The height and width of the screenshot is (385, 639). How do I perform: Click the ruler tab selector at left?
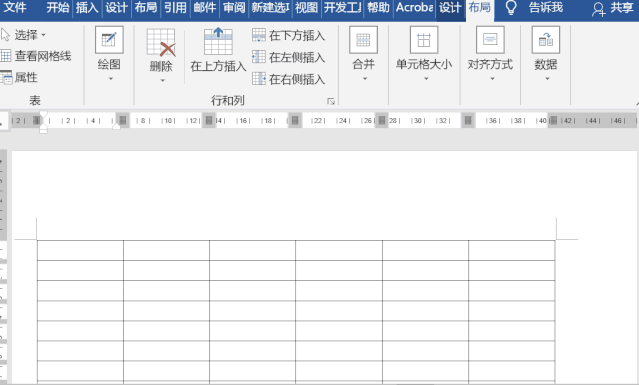pyautogui.click(x=3, y=121)
